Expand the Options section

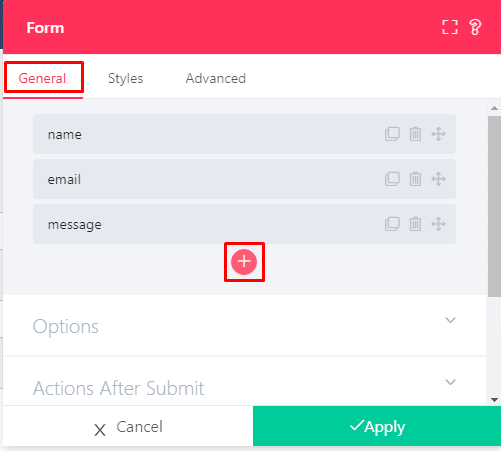pos(244,326)
